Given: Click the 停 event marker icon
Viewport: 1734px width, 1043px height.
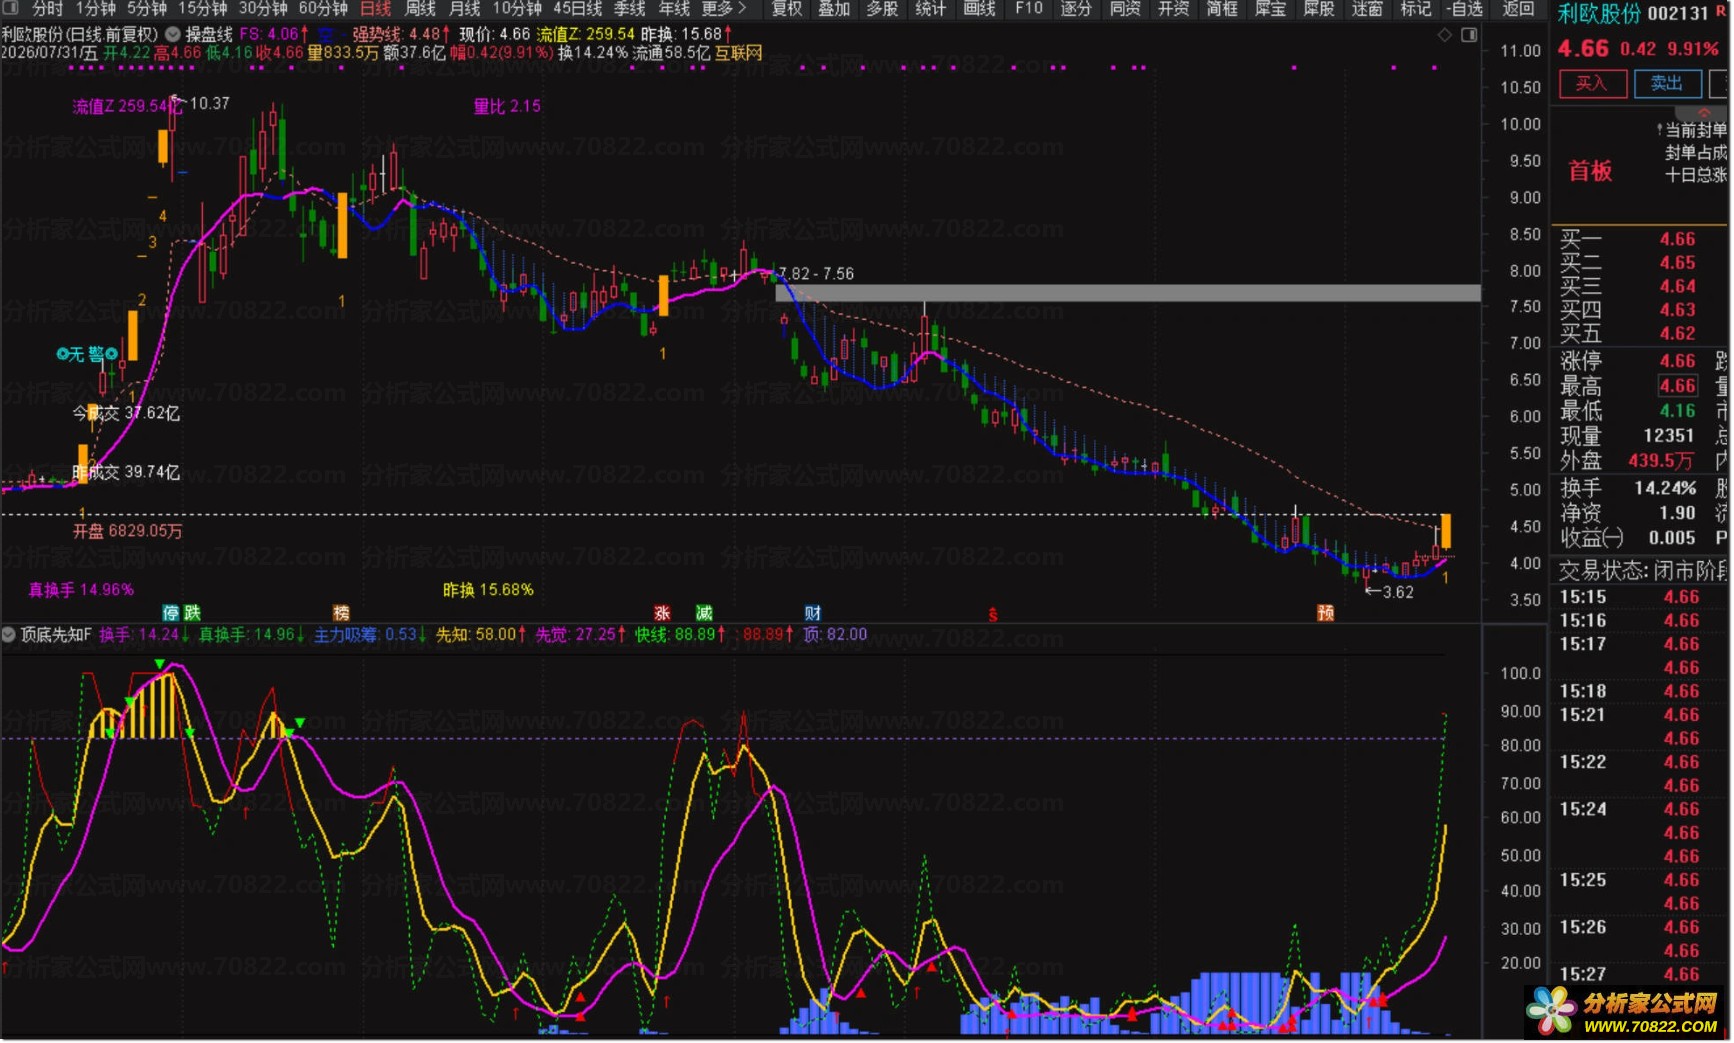Looking at the screenshot, I should [171, 613].
